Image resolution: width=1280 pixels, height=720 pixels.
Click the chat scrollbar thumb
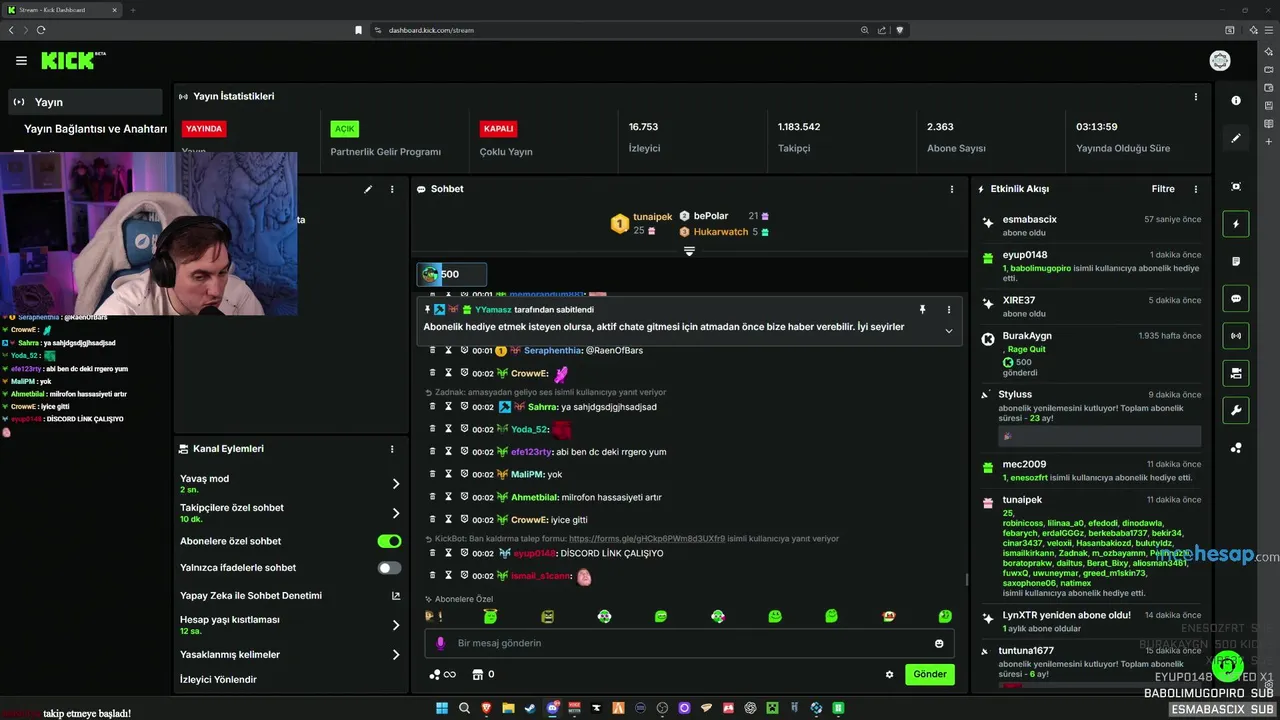coord(966,579)
